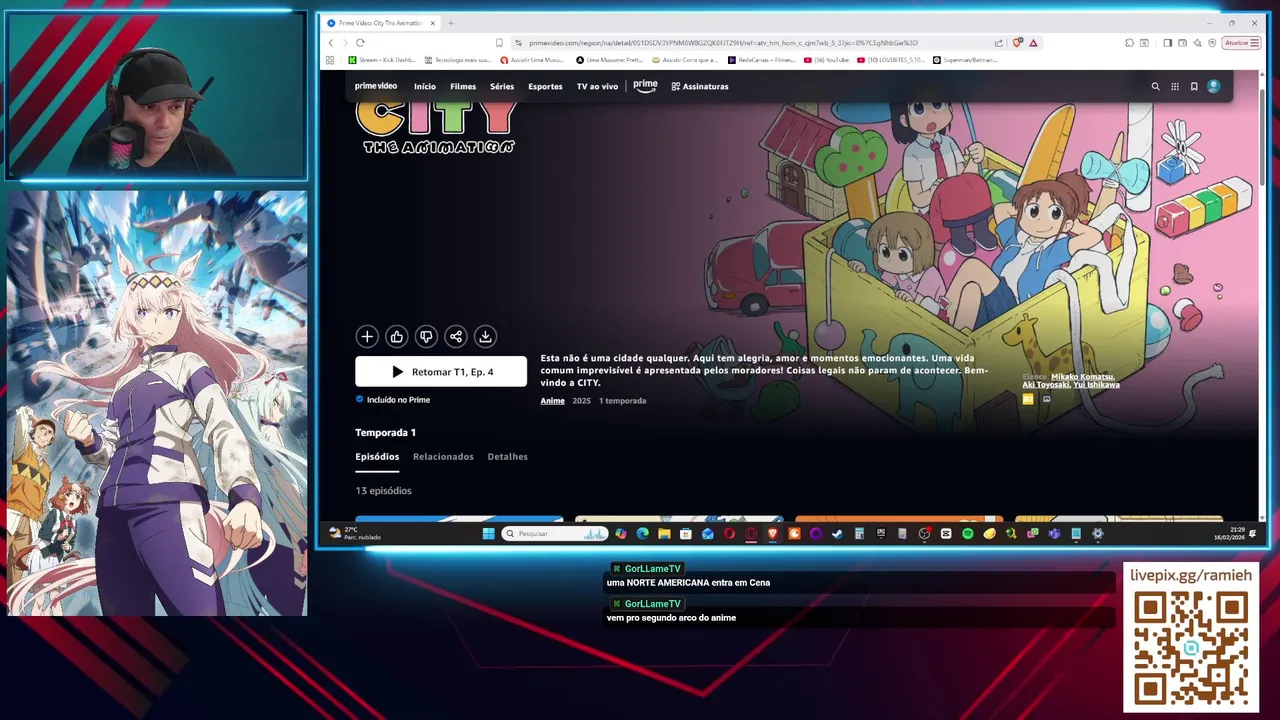This screenshot has width=1280, height=720.
Task: Open a new browser tab with plus
Action: (x=450, y=23)
